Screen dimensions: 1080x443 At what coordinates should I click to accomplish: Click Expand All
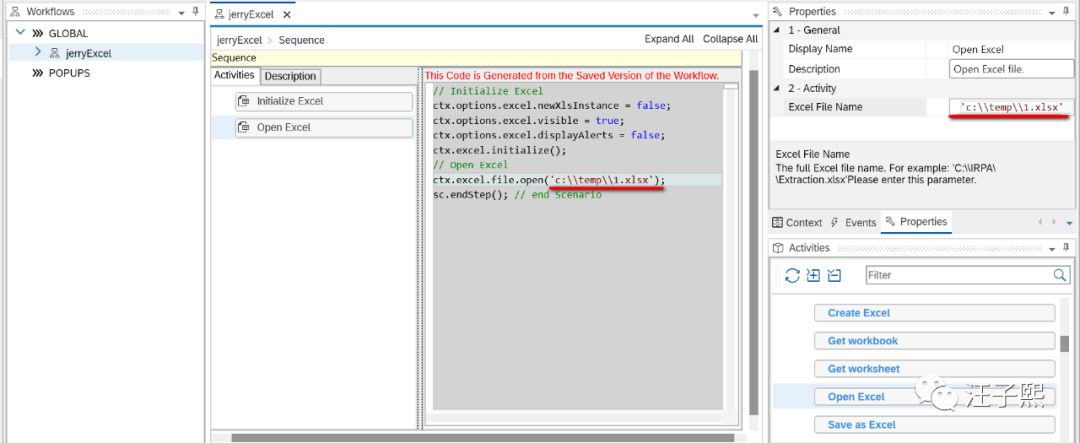(x=669, y=39)
